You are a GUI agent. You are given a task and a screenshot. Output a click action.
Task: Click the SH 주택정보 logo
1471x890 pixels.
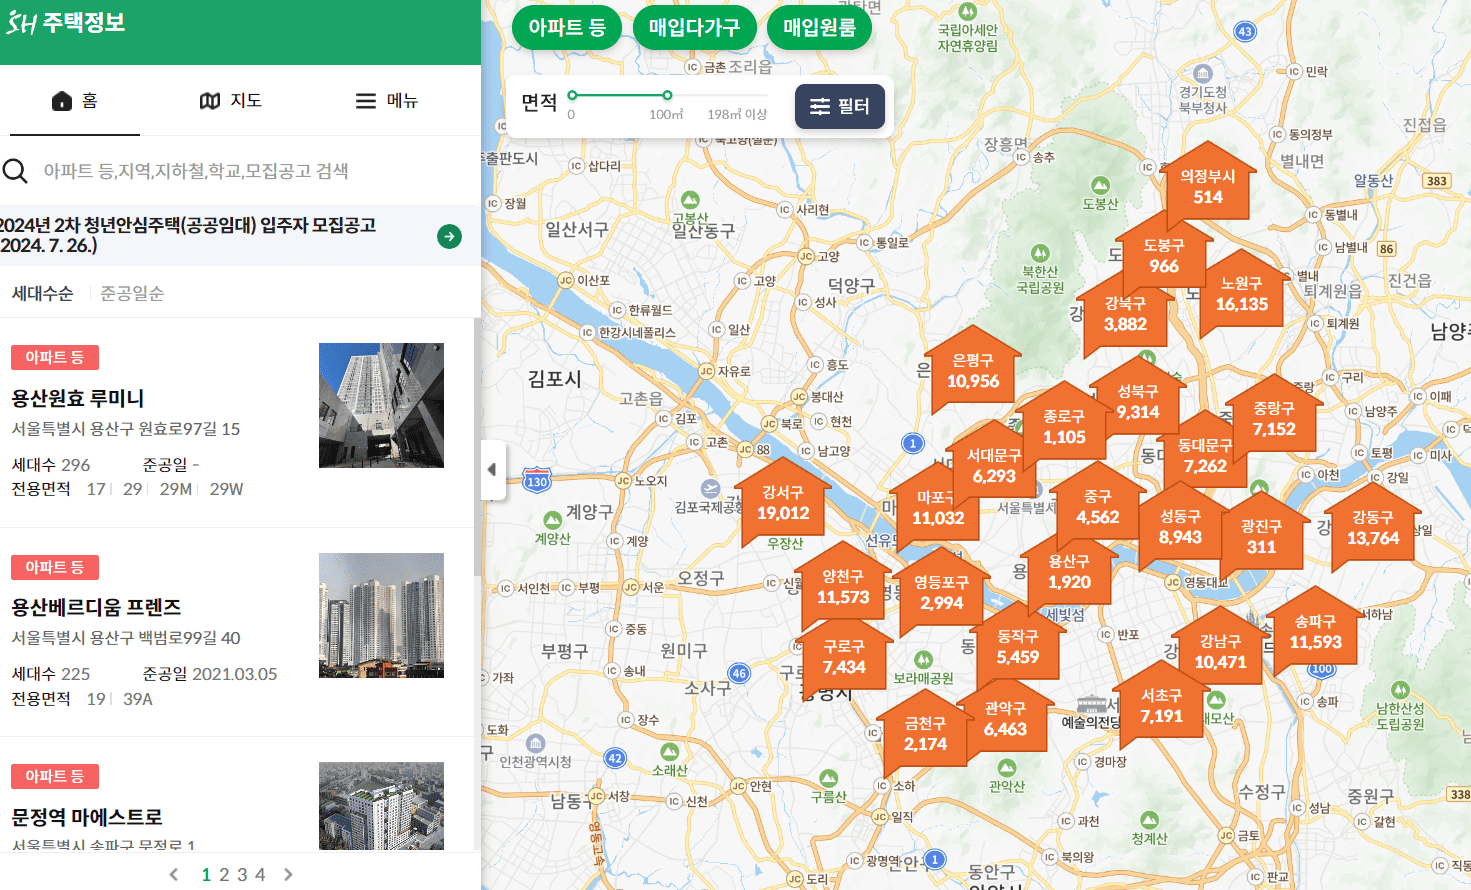pos(66,22)
